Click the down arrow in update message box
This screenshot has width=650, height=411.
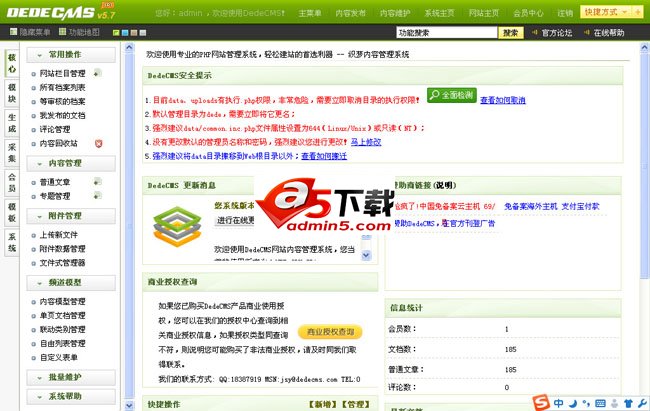(x=366, y=255)
